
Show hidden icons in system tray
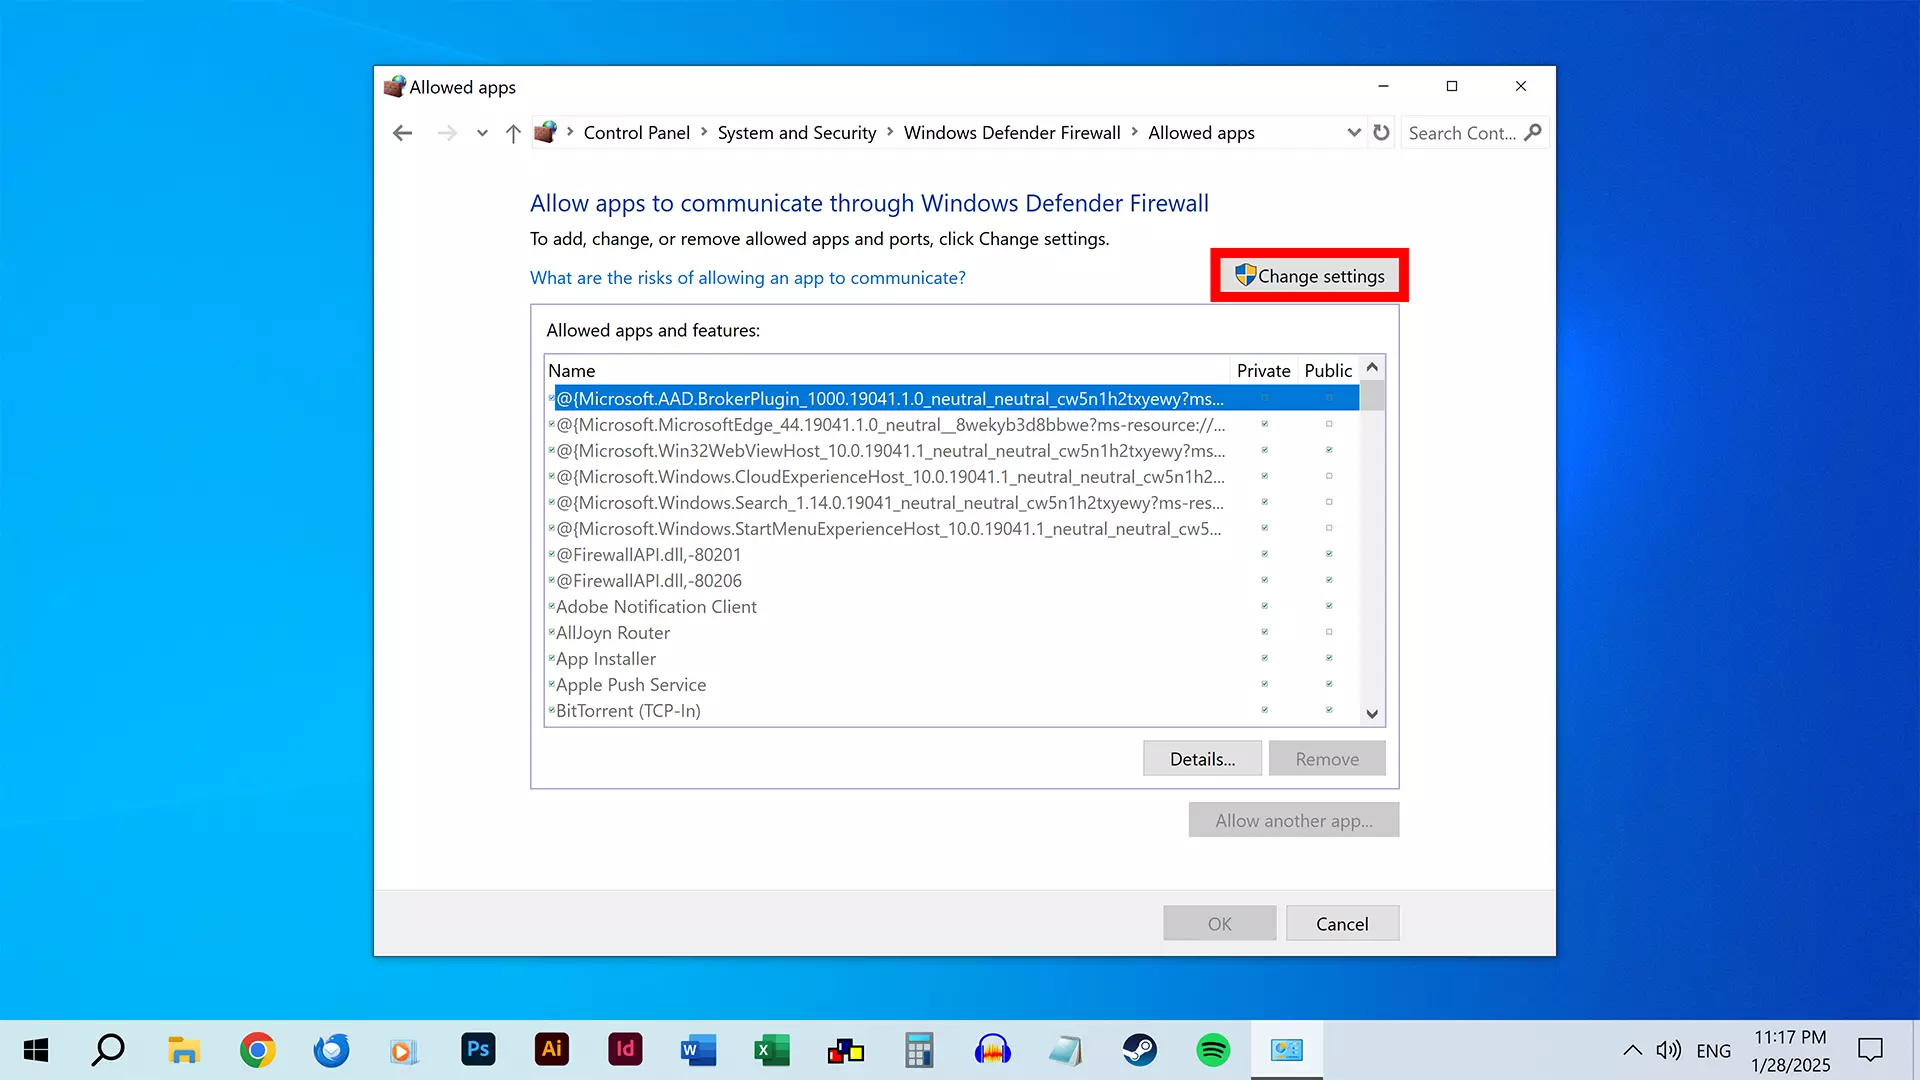pos(1632,1050)
